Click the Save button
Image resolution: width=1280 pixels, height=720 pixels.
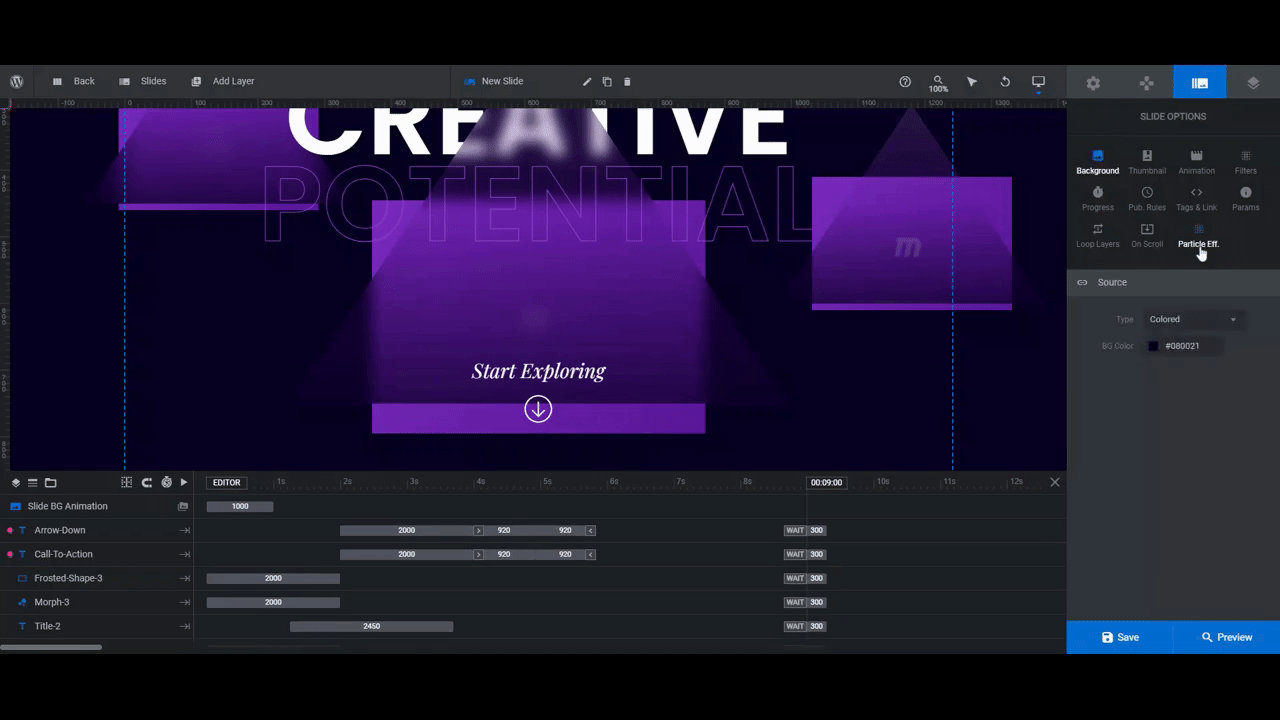1120,637
